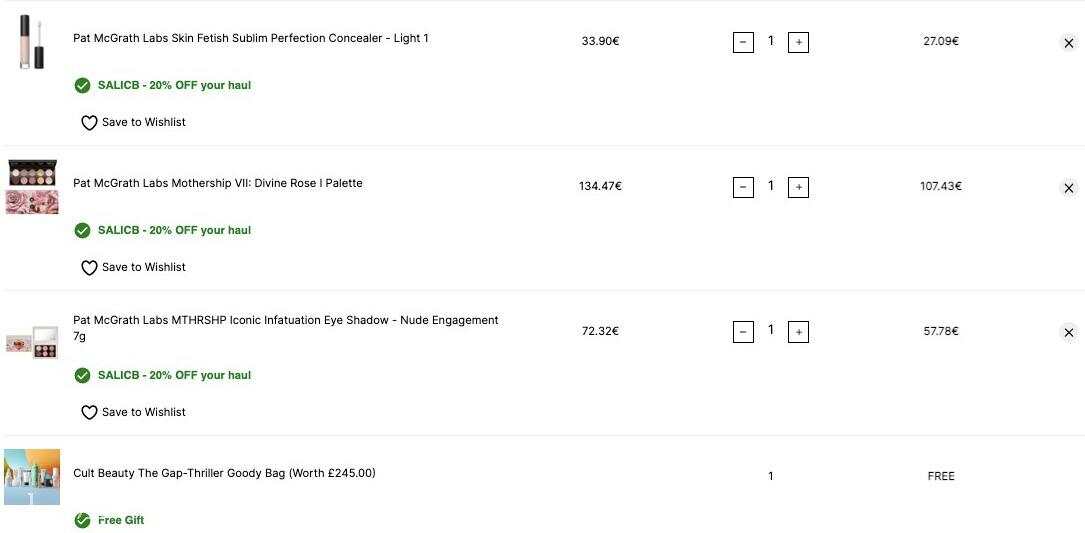Viewport: 1085px width, 533px height.
Task: Open the Mothership VII: Divine Rose I Palette link
Action: coord(217,183)
